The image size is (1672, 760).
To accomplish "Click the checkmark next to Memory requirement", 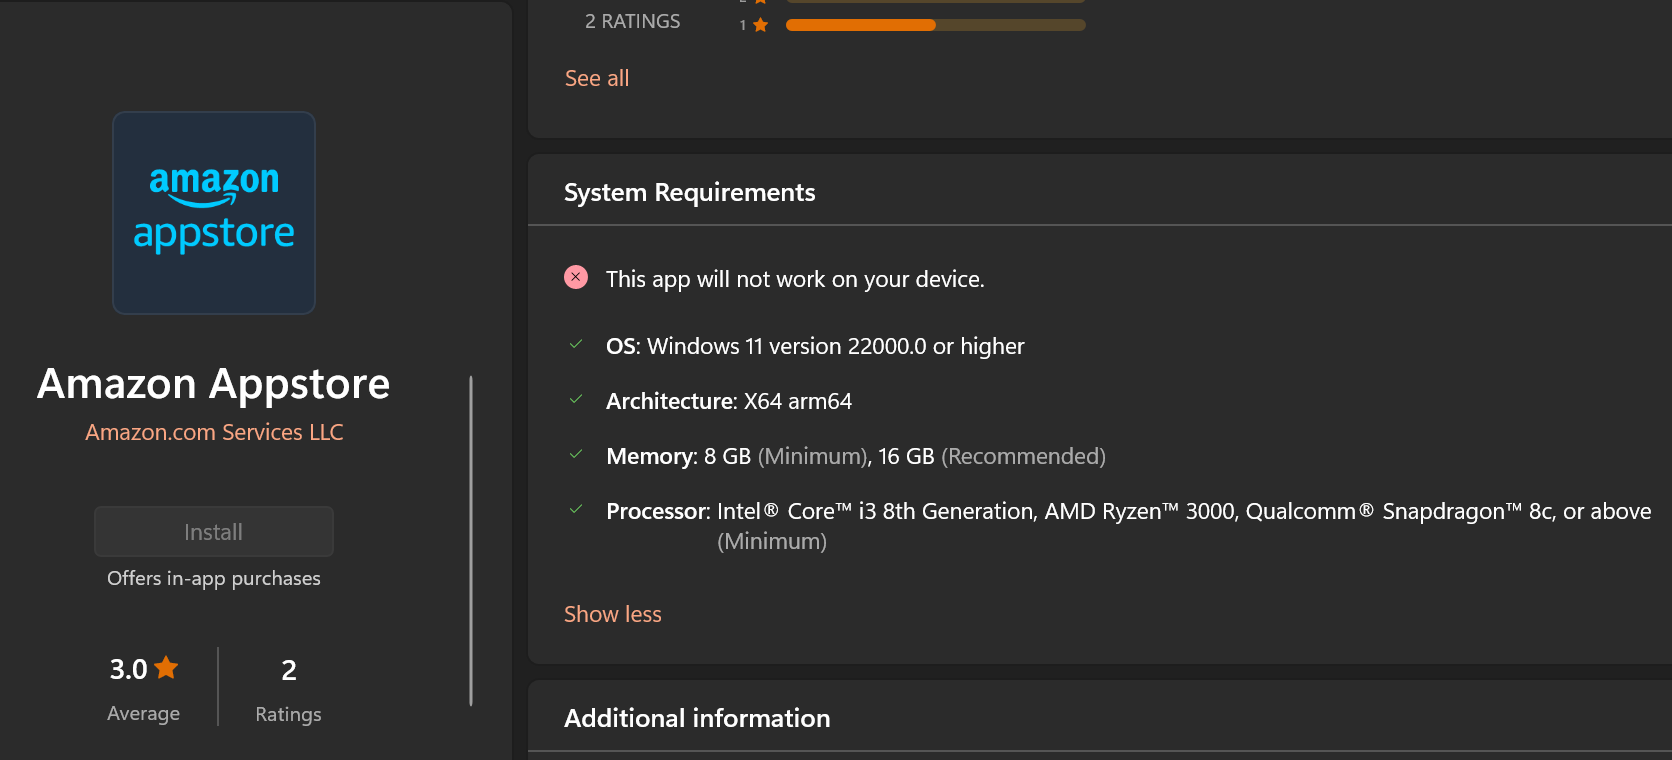I will (x=576, y=454).
